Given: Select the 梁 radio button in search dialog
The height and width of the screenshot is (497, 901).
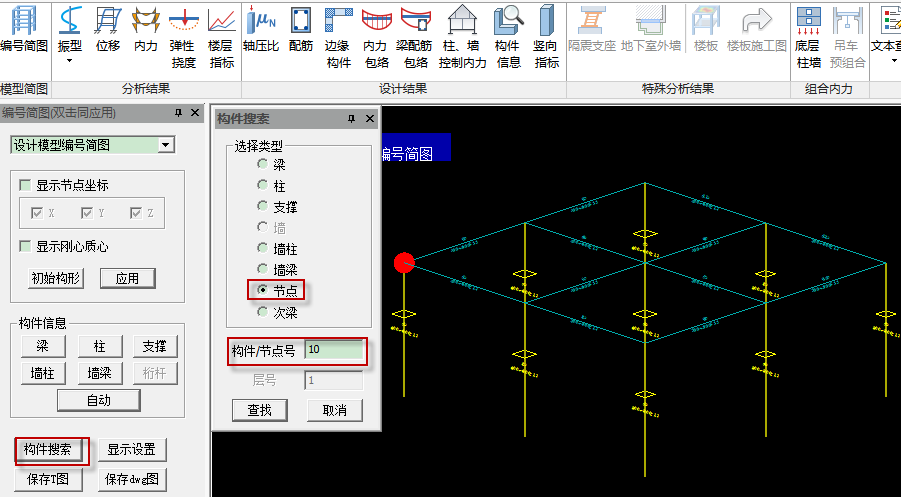Looking at the screenshot, I should point(263,164).
